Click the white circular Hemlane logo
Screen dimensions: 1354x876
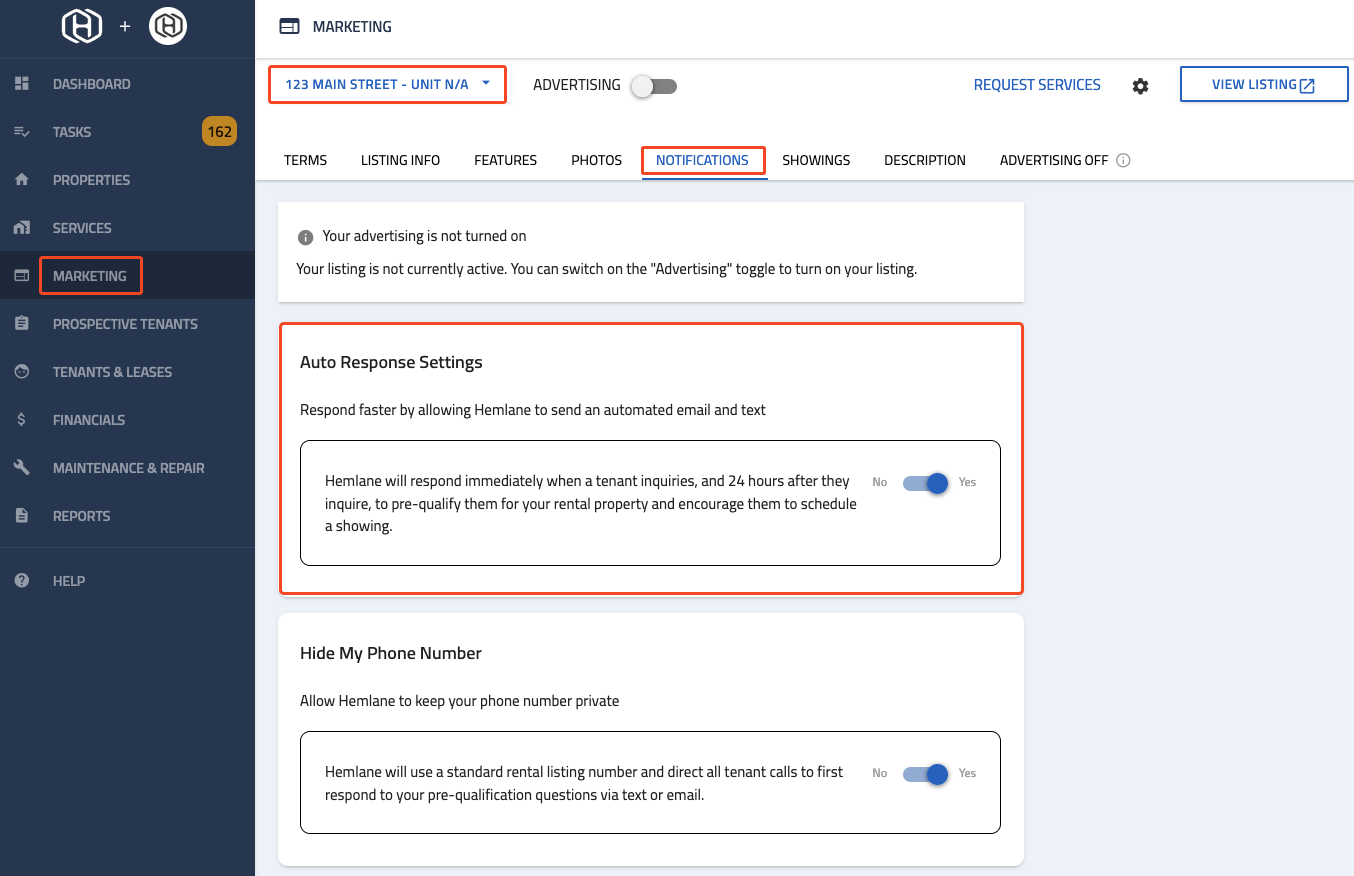168,27
